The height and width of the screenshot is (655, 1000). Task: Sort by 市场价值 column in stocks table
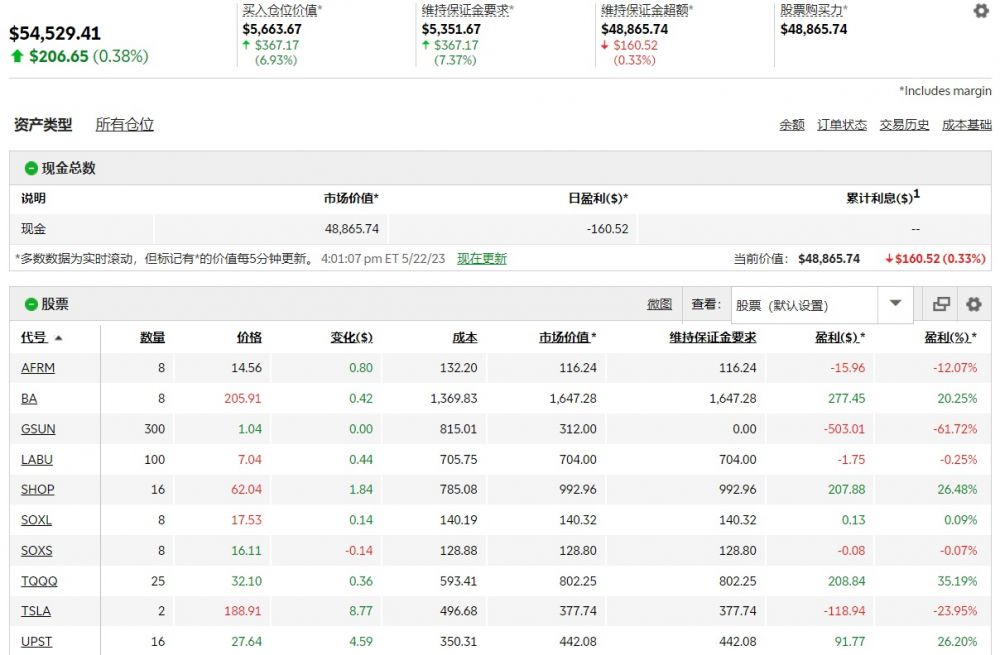click(x=567, y=338)
